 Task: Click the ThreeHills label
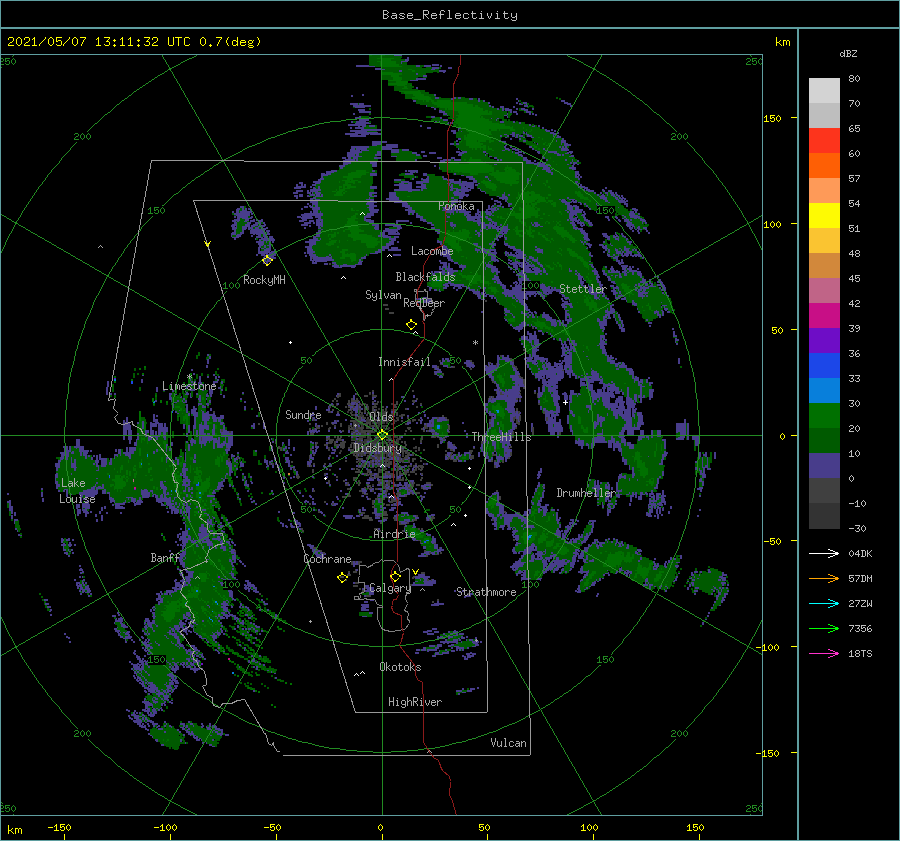[501, 437]
